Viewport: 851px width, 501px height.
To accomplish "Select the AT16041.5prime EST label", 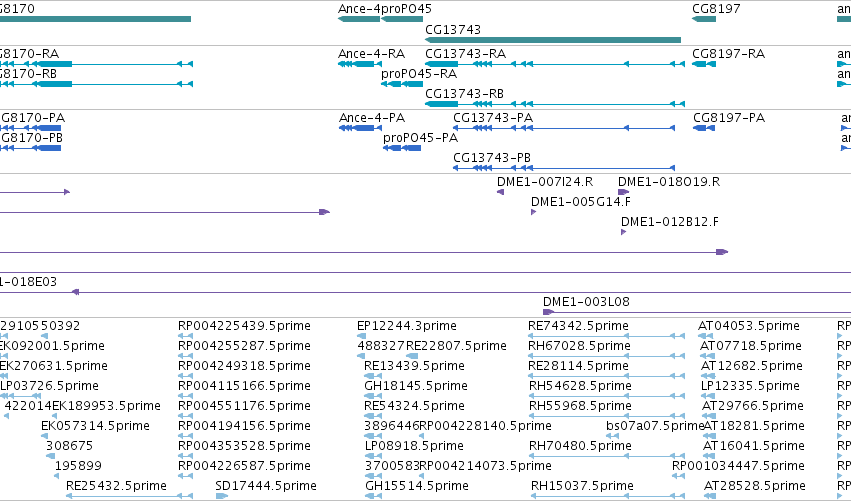I will pos(754,446).
